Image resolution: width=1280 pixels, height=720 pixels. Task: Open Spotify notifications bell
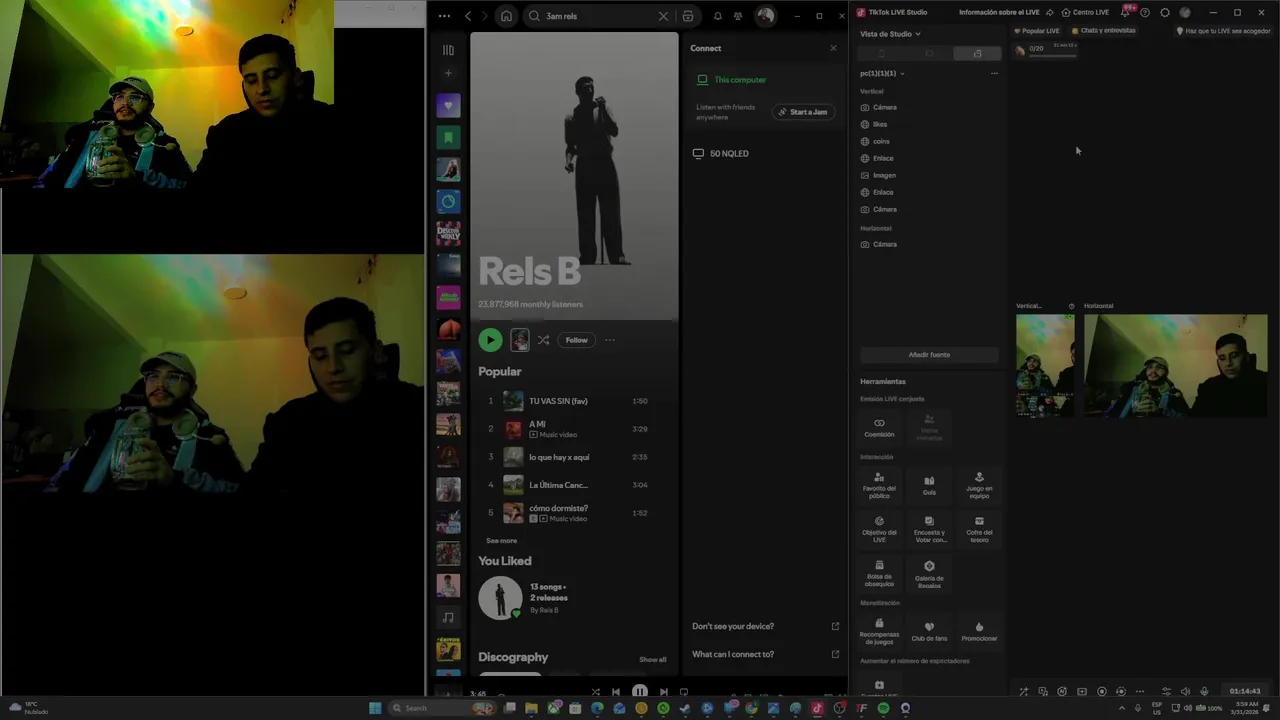pyautogui.click(x=717, y=16)
